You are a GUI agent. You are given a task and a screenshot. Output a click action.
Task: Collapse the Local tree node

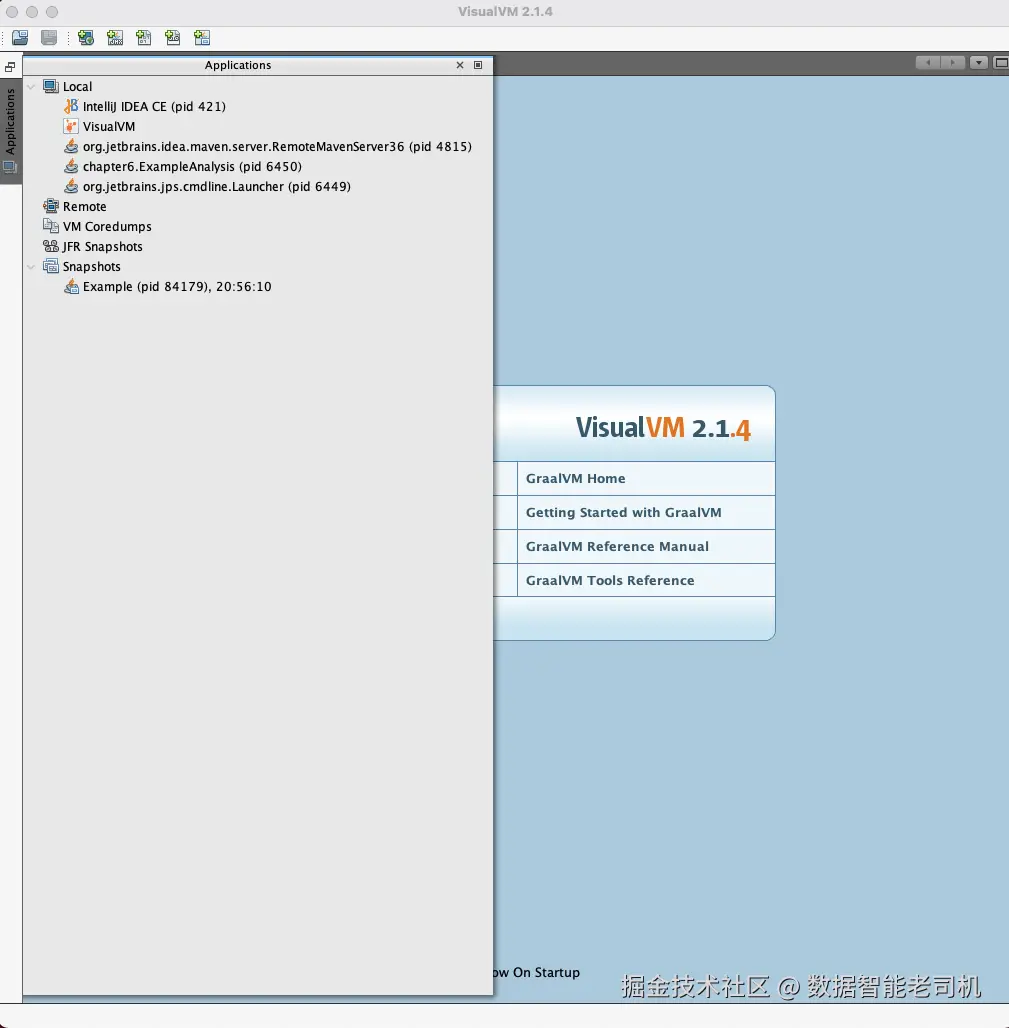tap(31, 87)
